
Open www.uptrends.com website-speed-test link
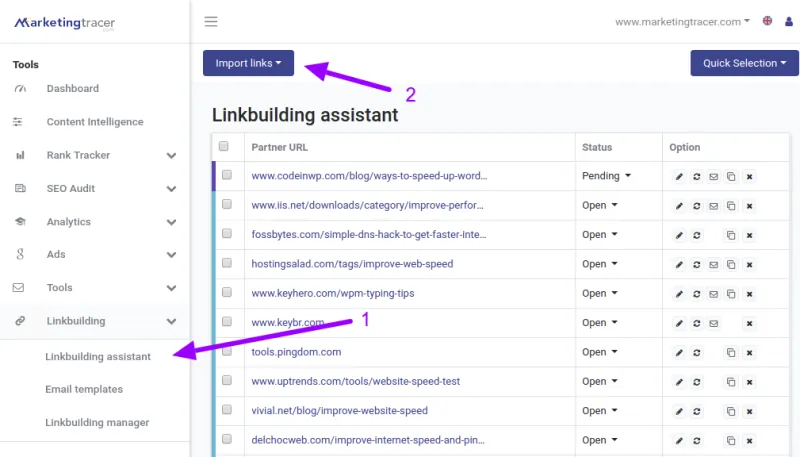[356, 382]
